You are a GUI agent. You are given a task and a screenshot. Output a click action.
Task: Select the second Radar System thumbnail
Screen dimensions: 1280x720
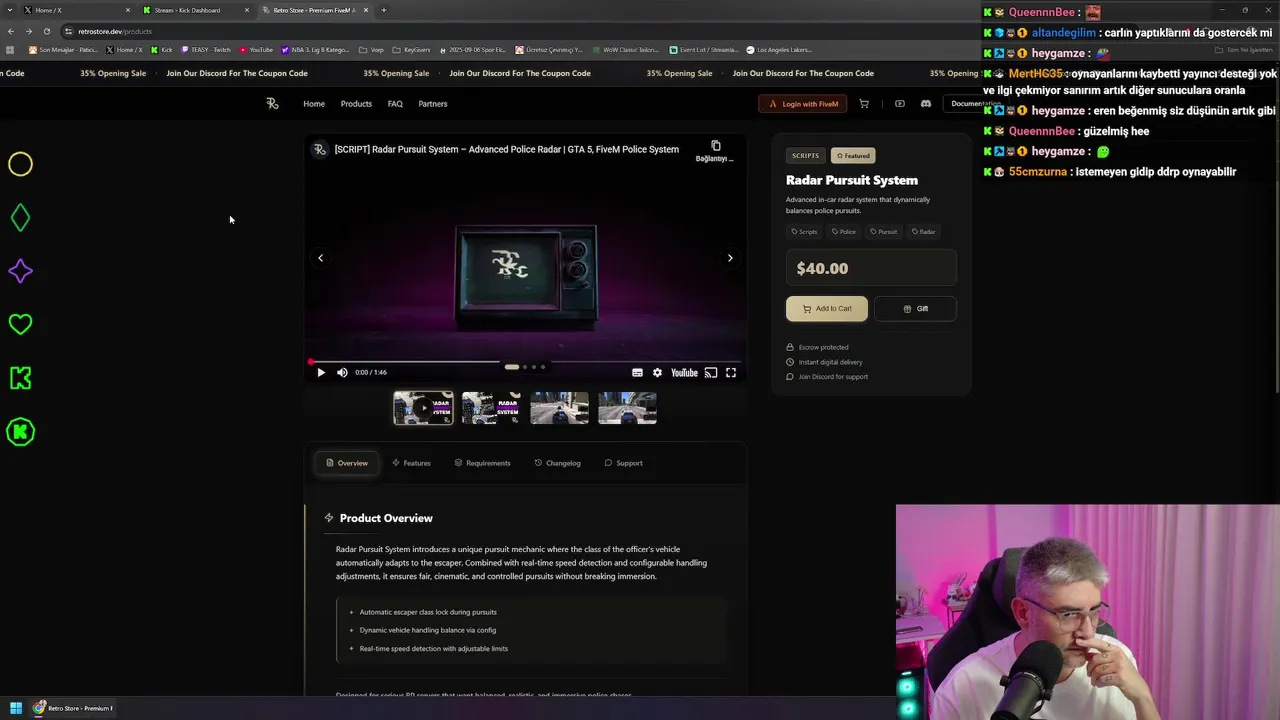click(491, 408)
